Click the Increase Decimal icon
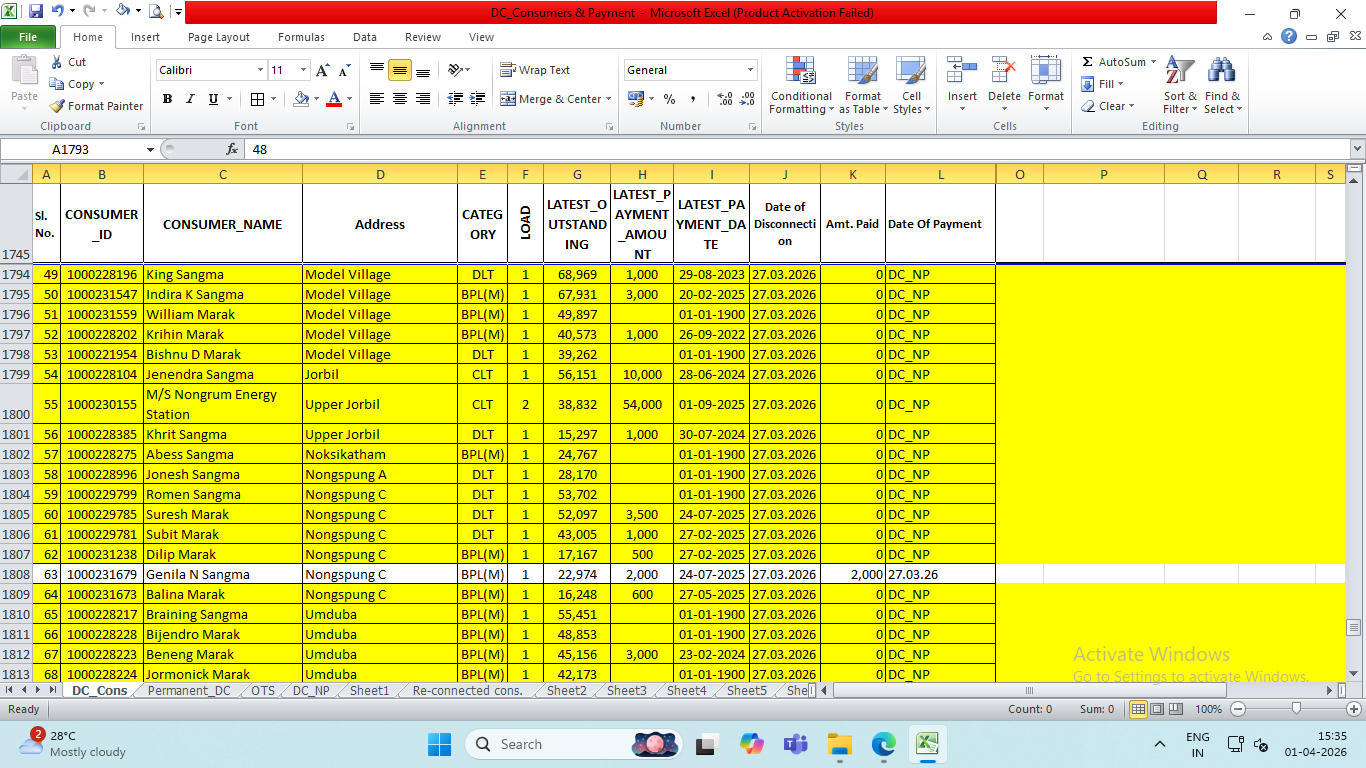This screenshot has width=1366, height=768. 724,99
